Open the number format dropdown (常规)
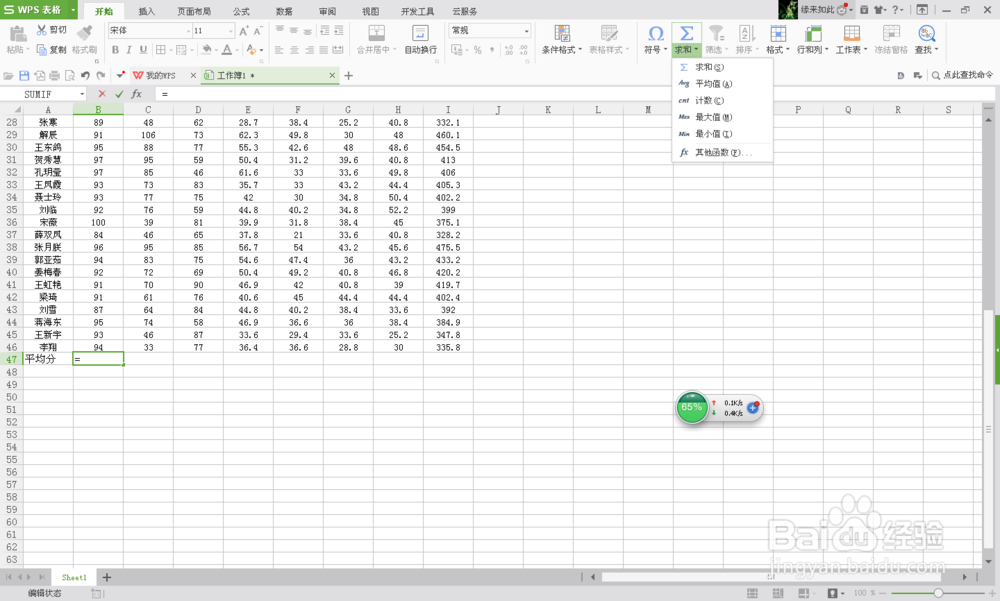This screenshot has height=601, width=1000. pyautogui.click(x=526, y=31)
